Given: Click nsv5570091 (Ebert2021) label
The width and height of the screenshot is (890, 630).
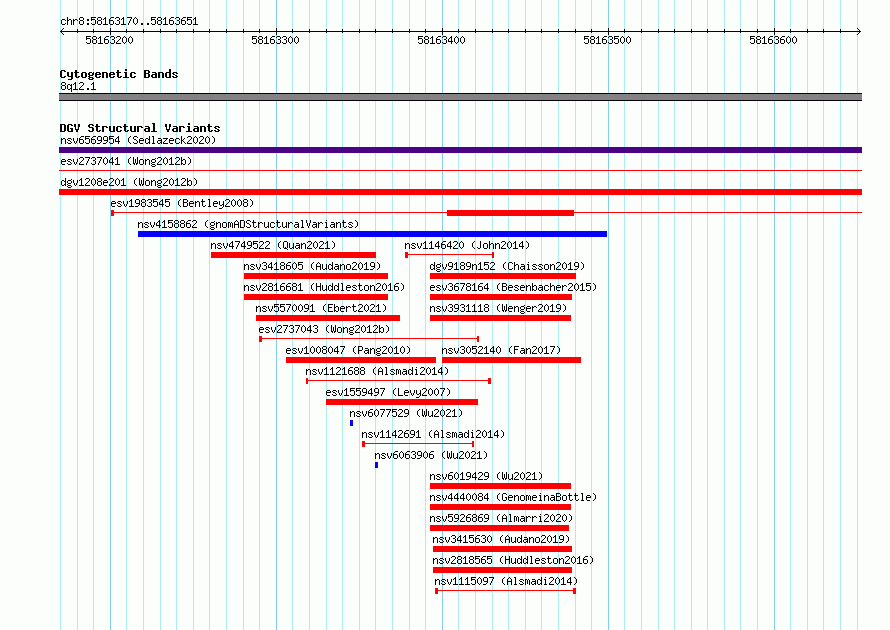Looking at the screenshot, I should click(321, 308).
